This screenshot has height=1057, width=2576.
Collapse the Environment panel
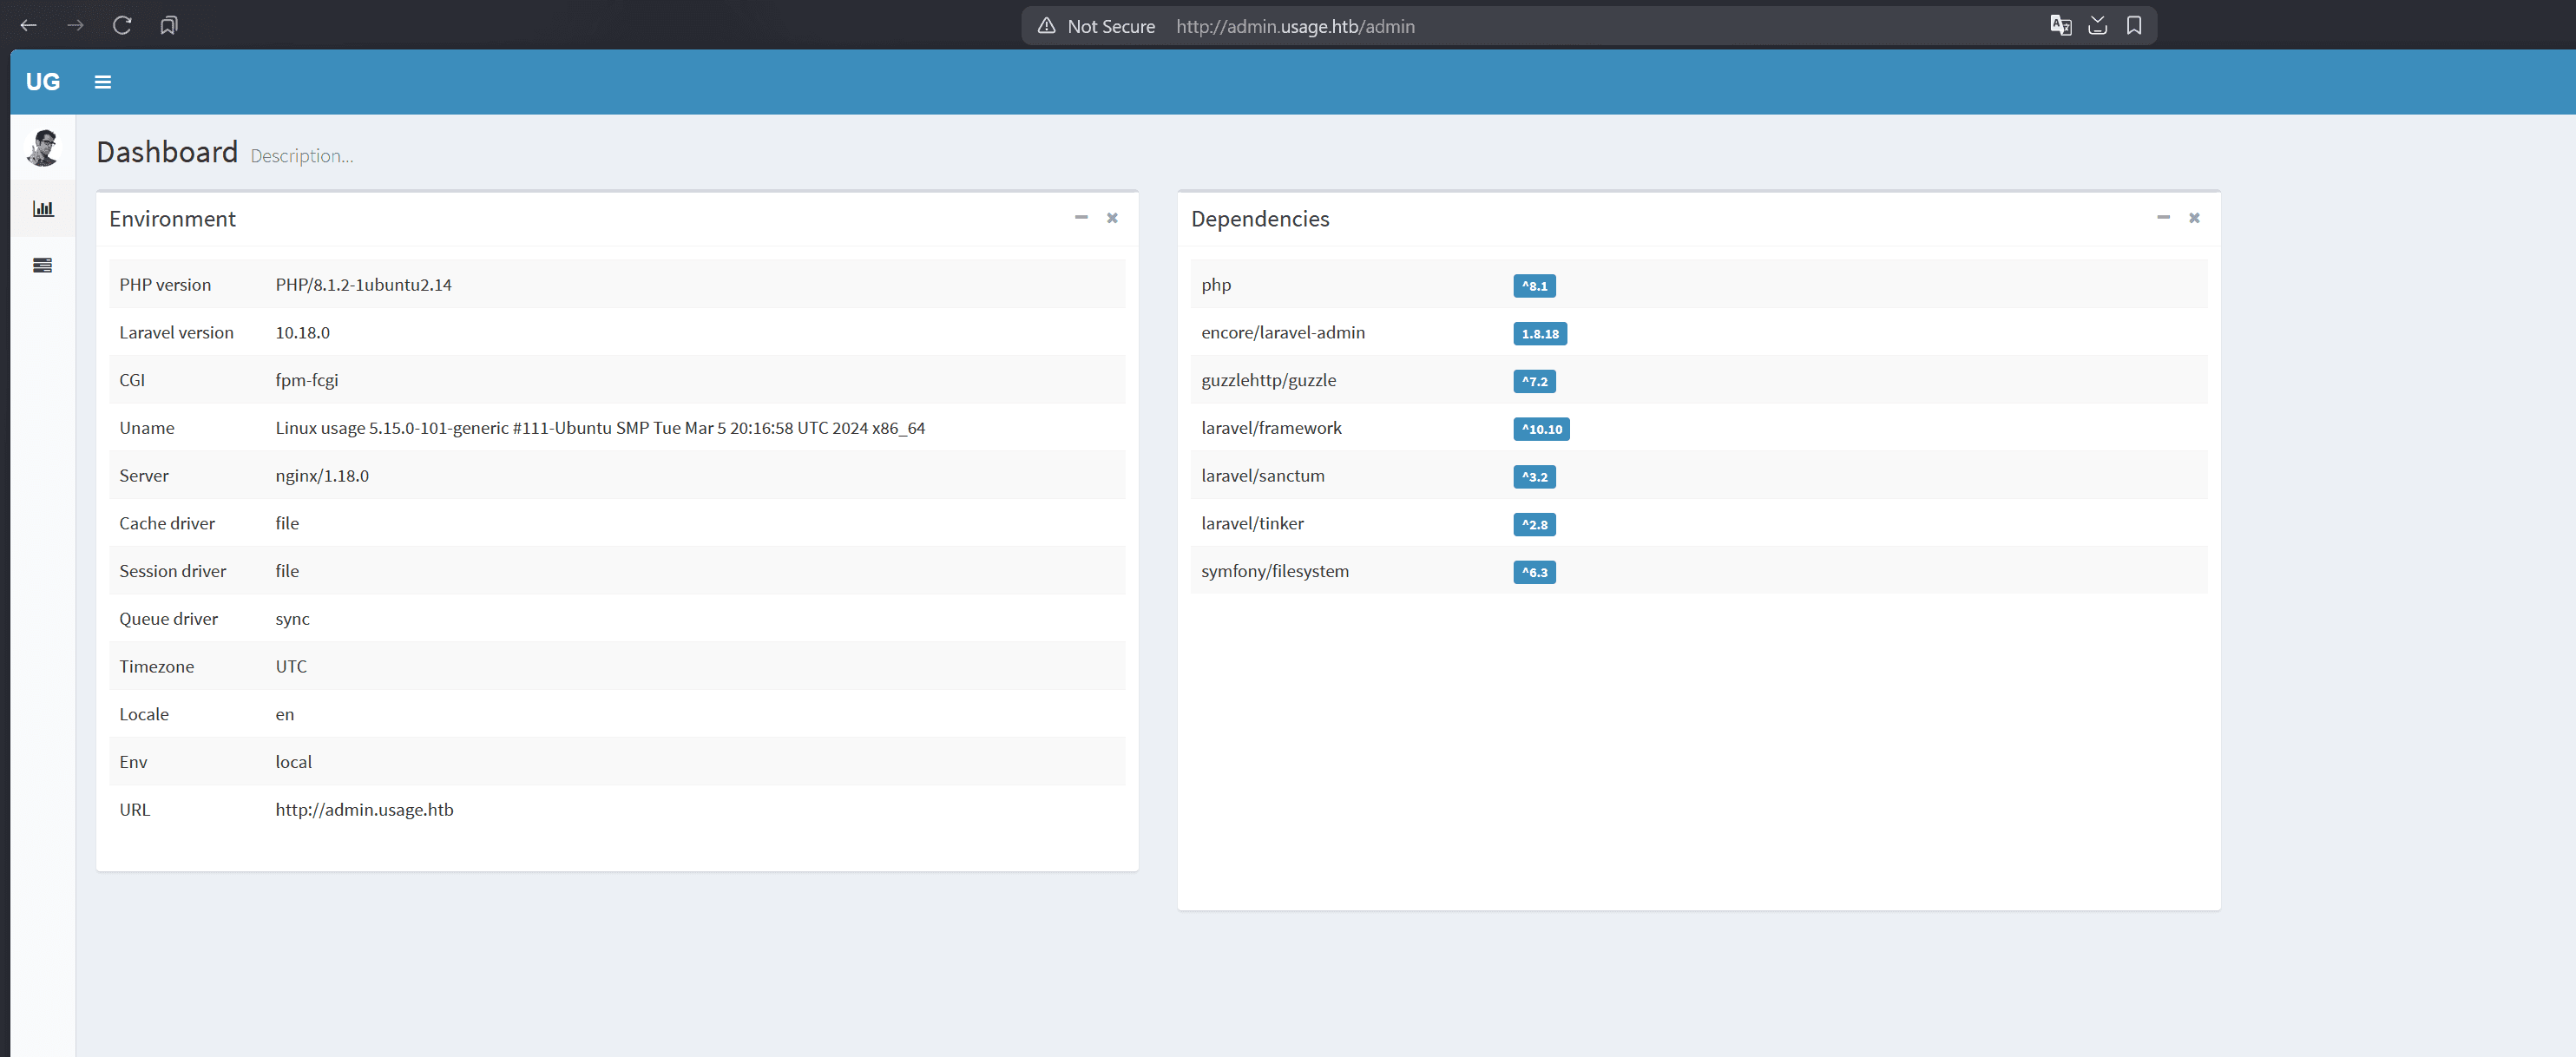tap(1081, 217)
